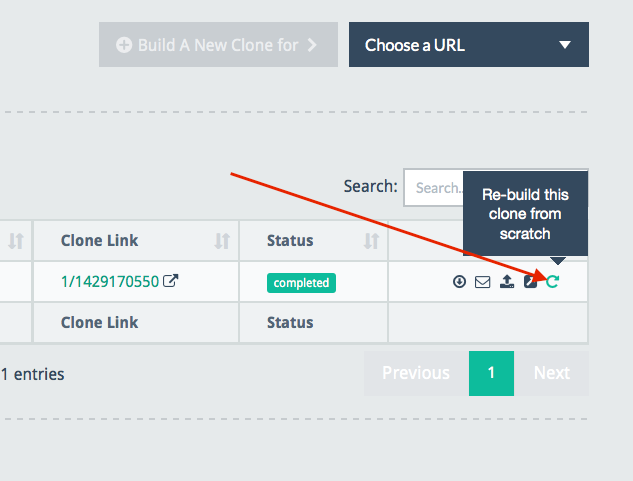Click the envelope icon to email the clone
Image resolution: width=633 pixels, height=481 pixels.
482,282
